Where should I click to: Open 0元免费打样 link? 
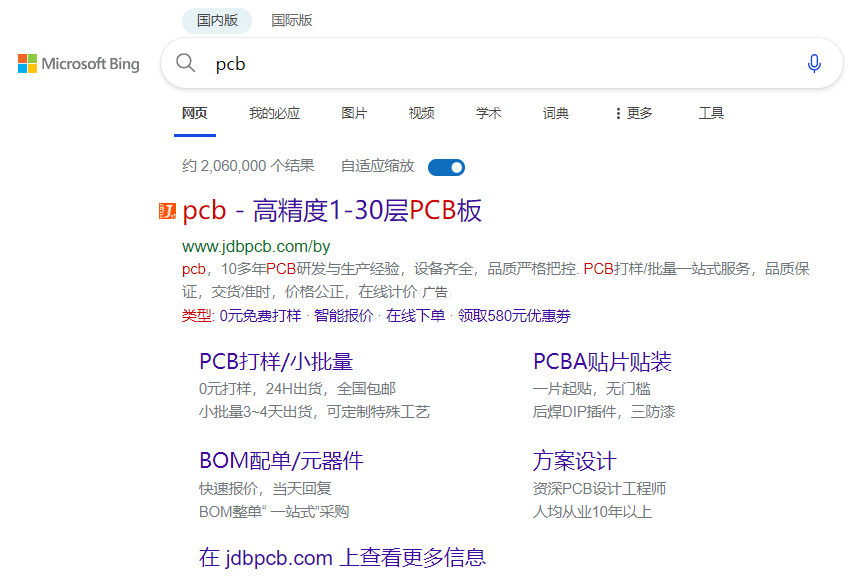(260, 316)
